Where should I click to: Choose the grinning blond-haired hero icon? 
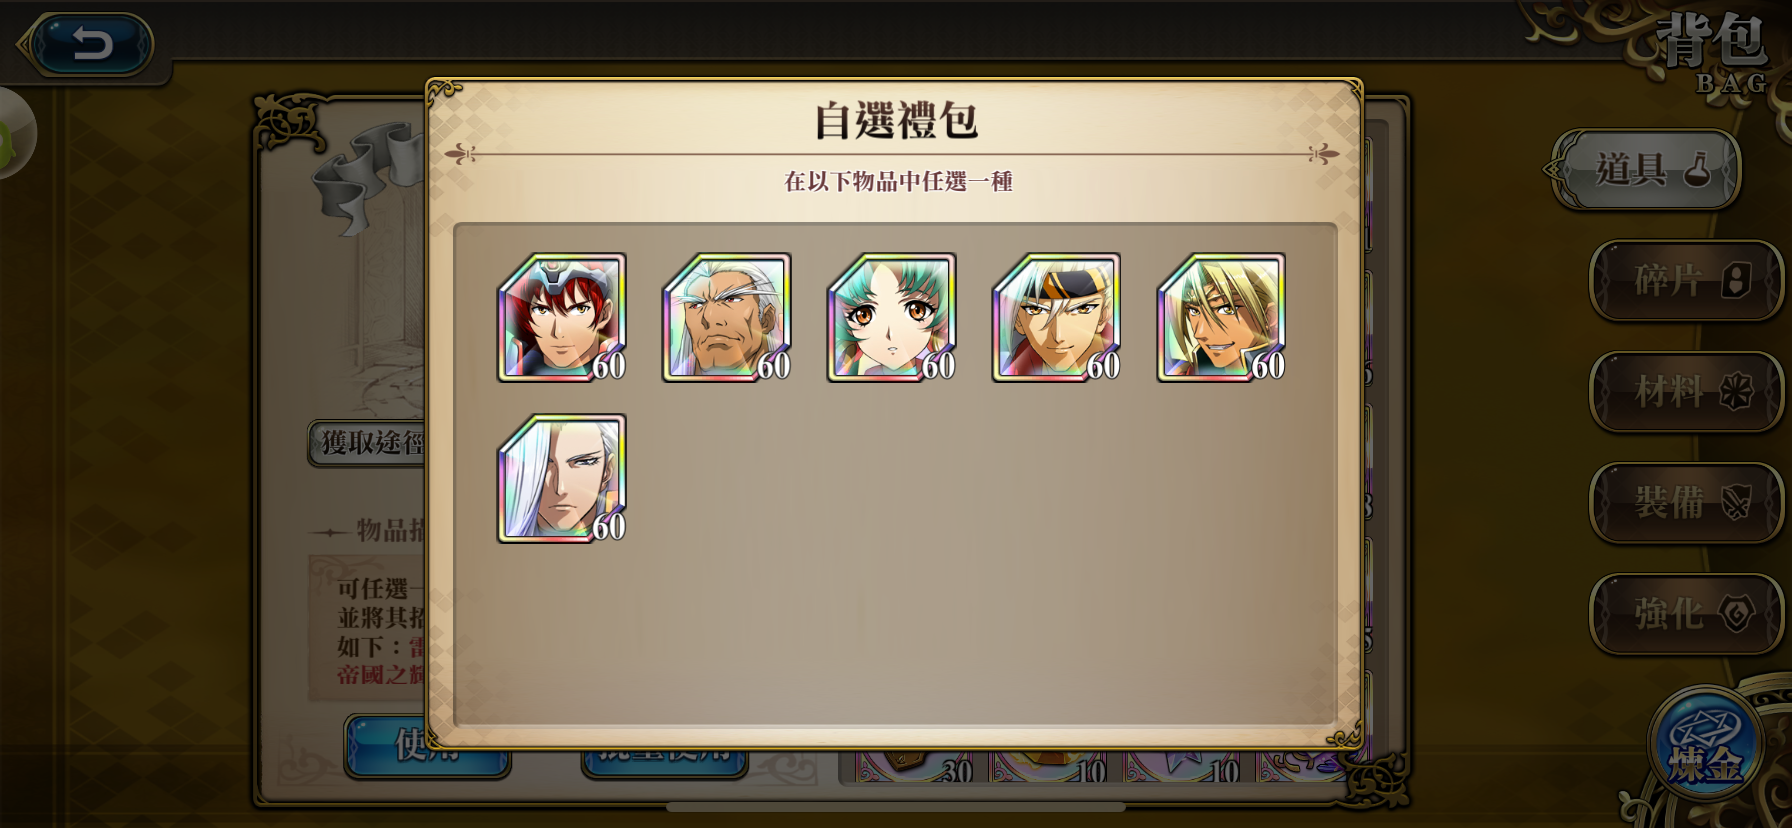tap(1222, 317)
